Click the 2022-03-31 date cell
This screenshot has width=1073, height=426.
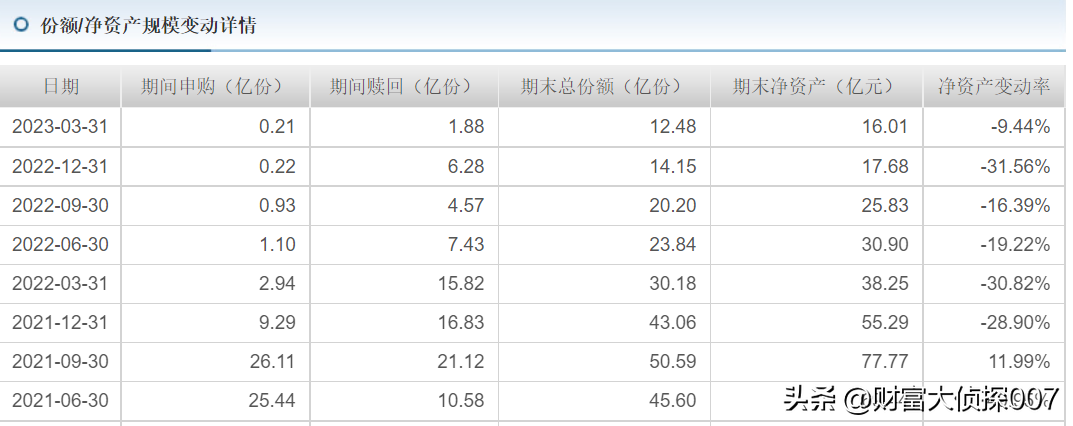60,283
